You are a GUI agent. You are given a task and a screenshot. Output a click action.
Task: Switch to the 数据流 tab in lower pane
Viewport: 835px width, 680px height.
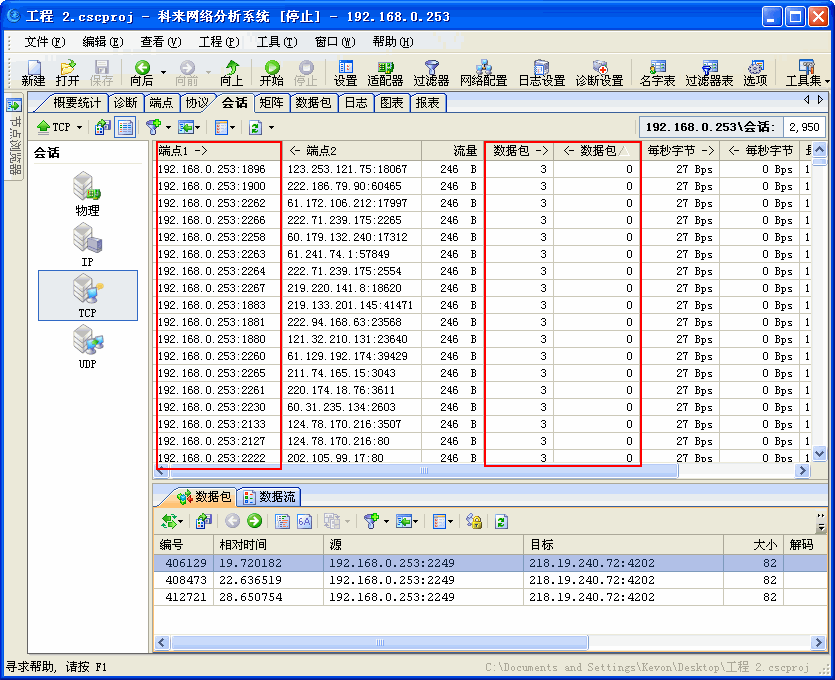(270, 496)
